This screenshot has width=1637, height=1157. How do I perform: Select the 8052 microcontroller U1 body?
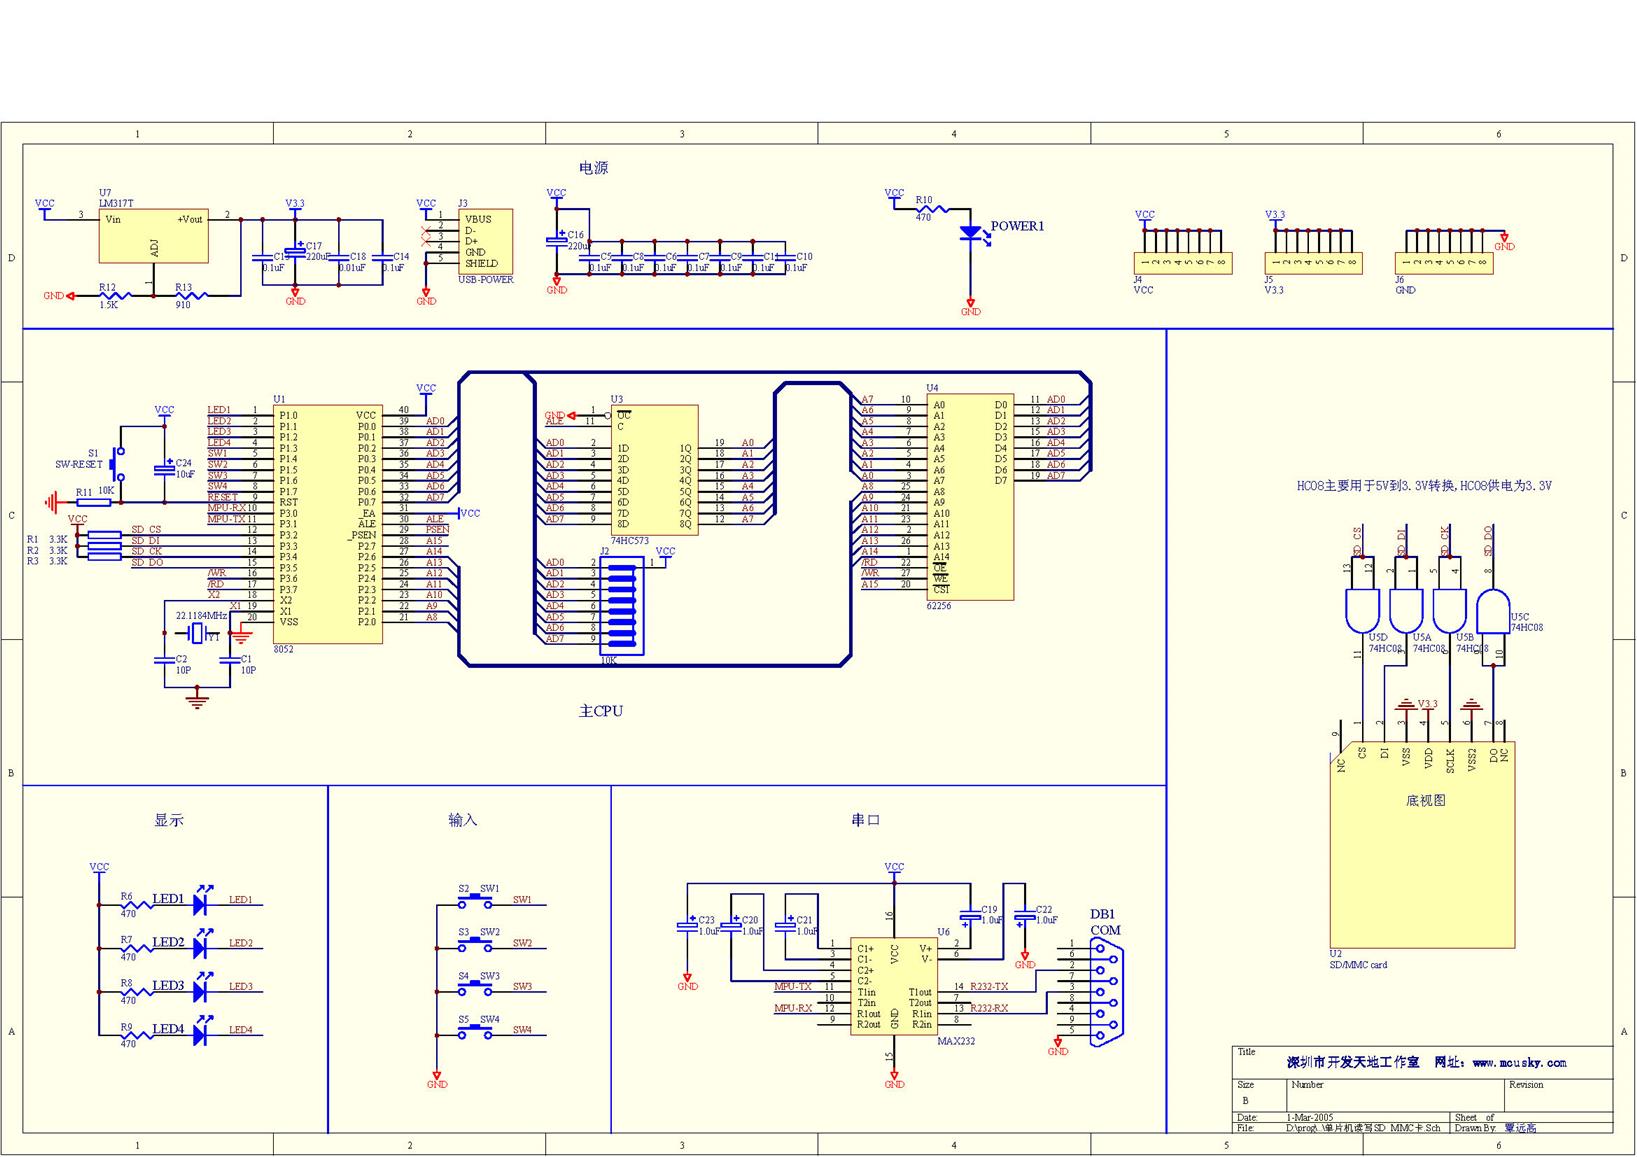coord(327,523)
